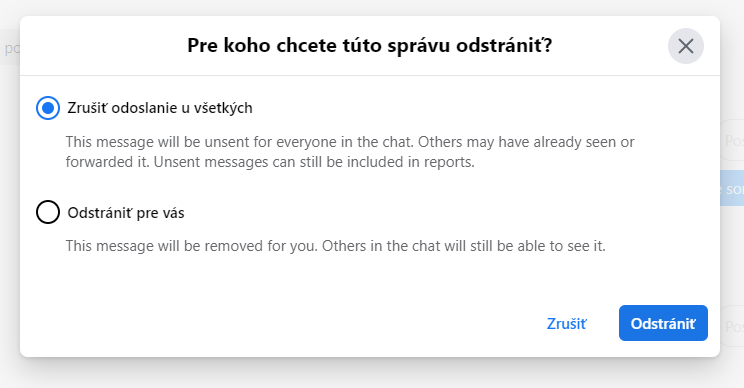
Task: Click the dialog title Pre koho chcete túto správu odstrániť
Action: pos(370,46)
